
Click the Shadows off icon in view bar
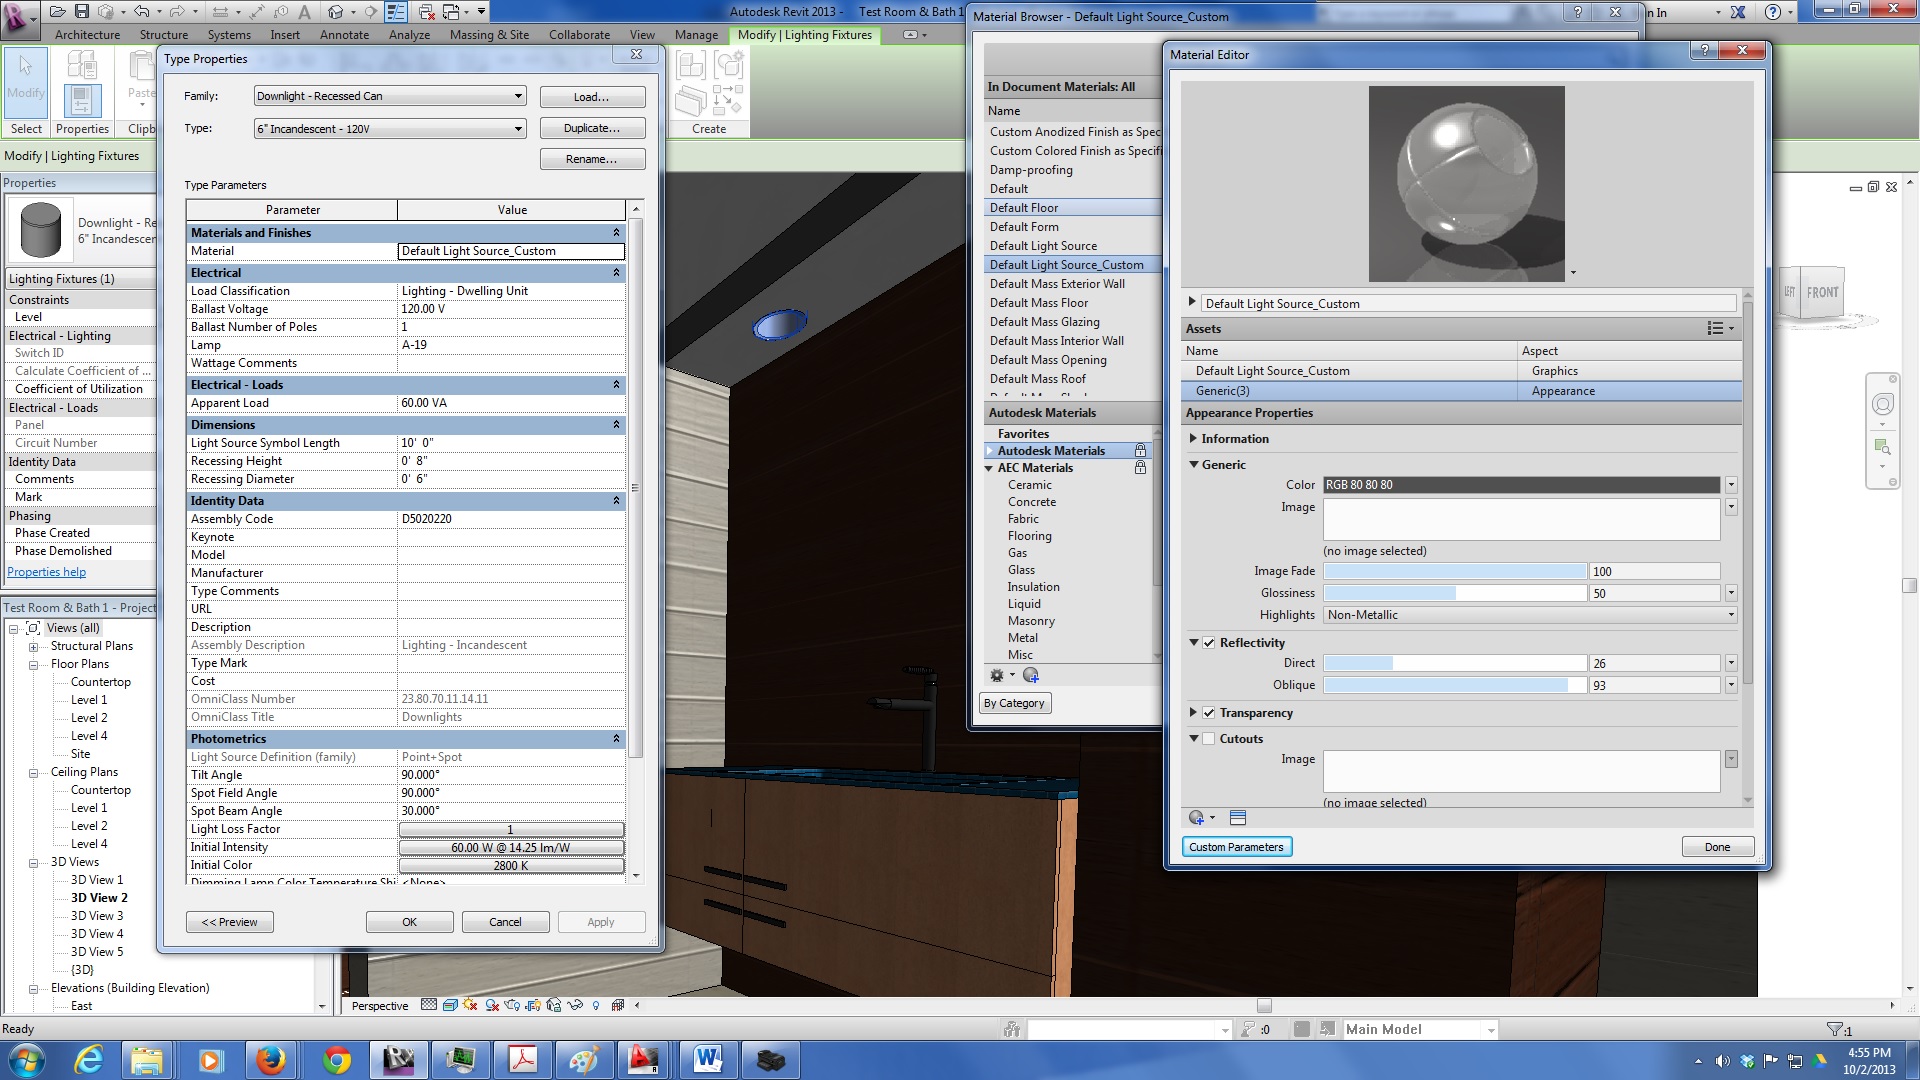[492, 1005]
